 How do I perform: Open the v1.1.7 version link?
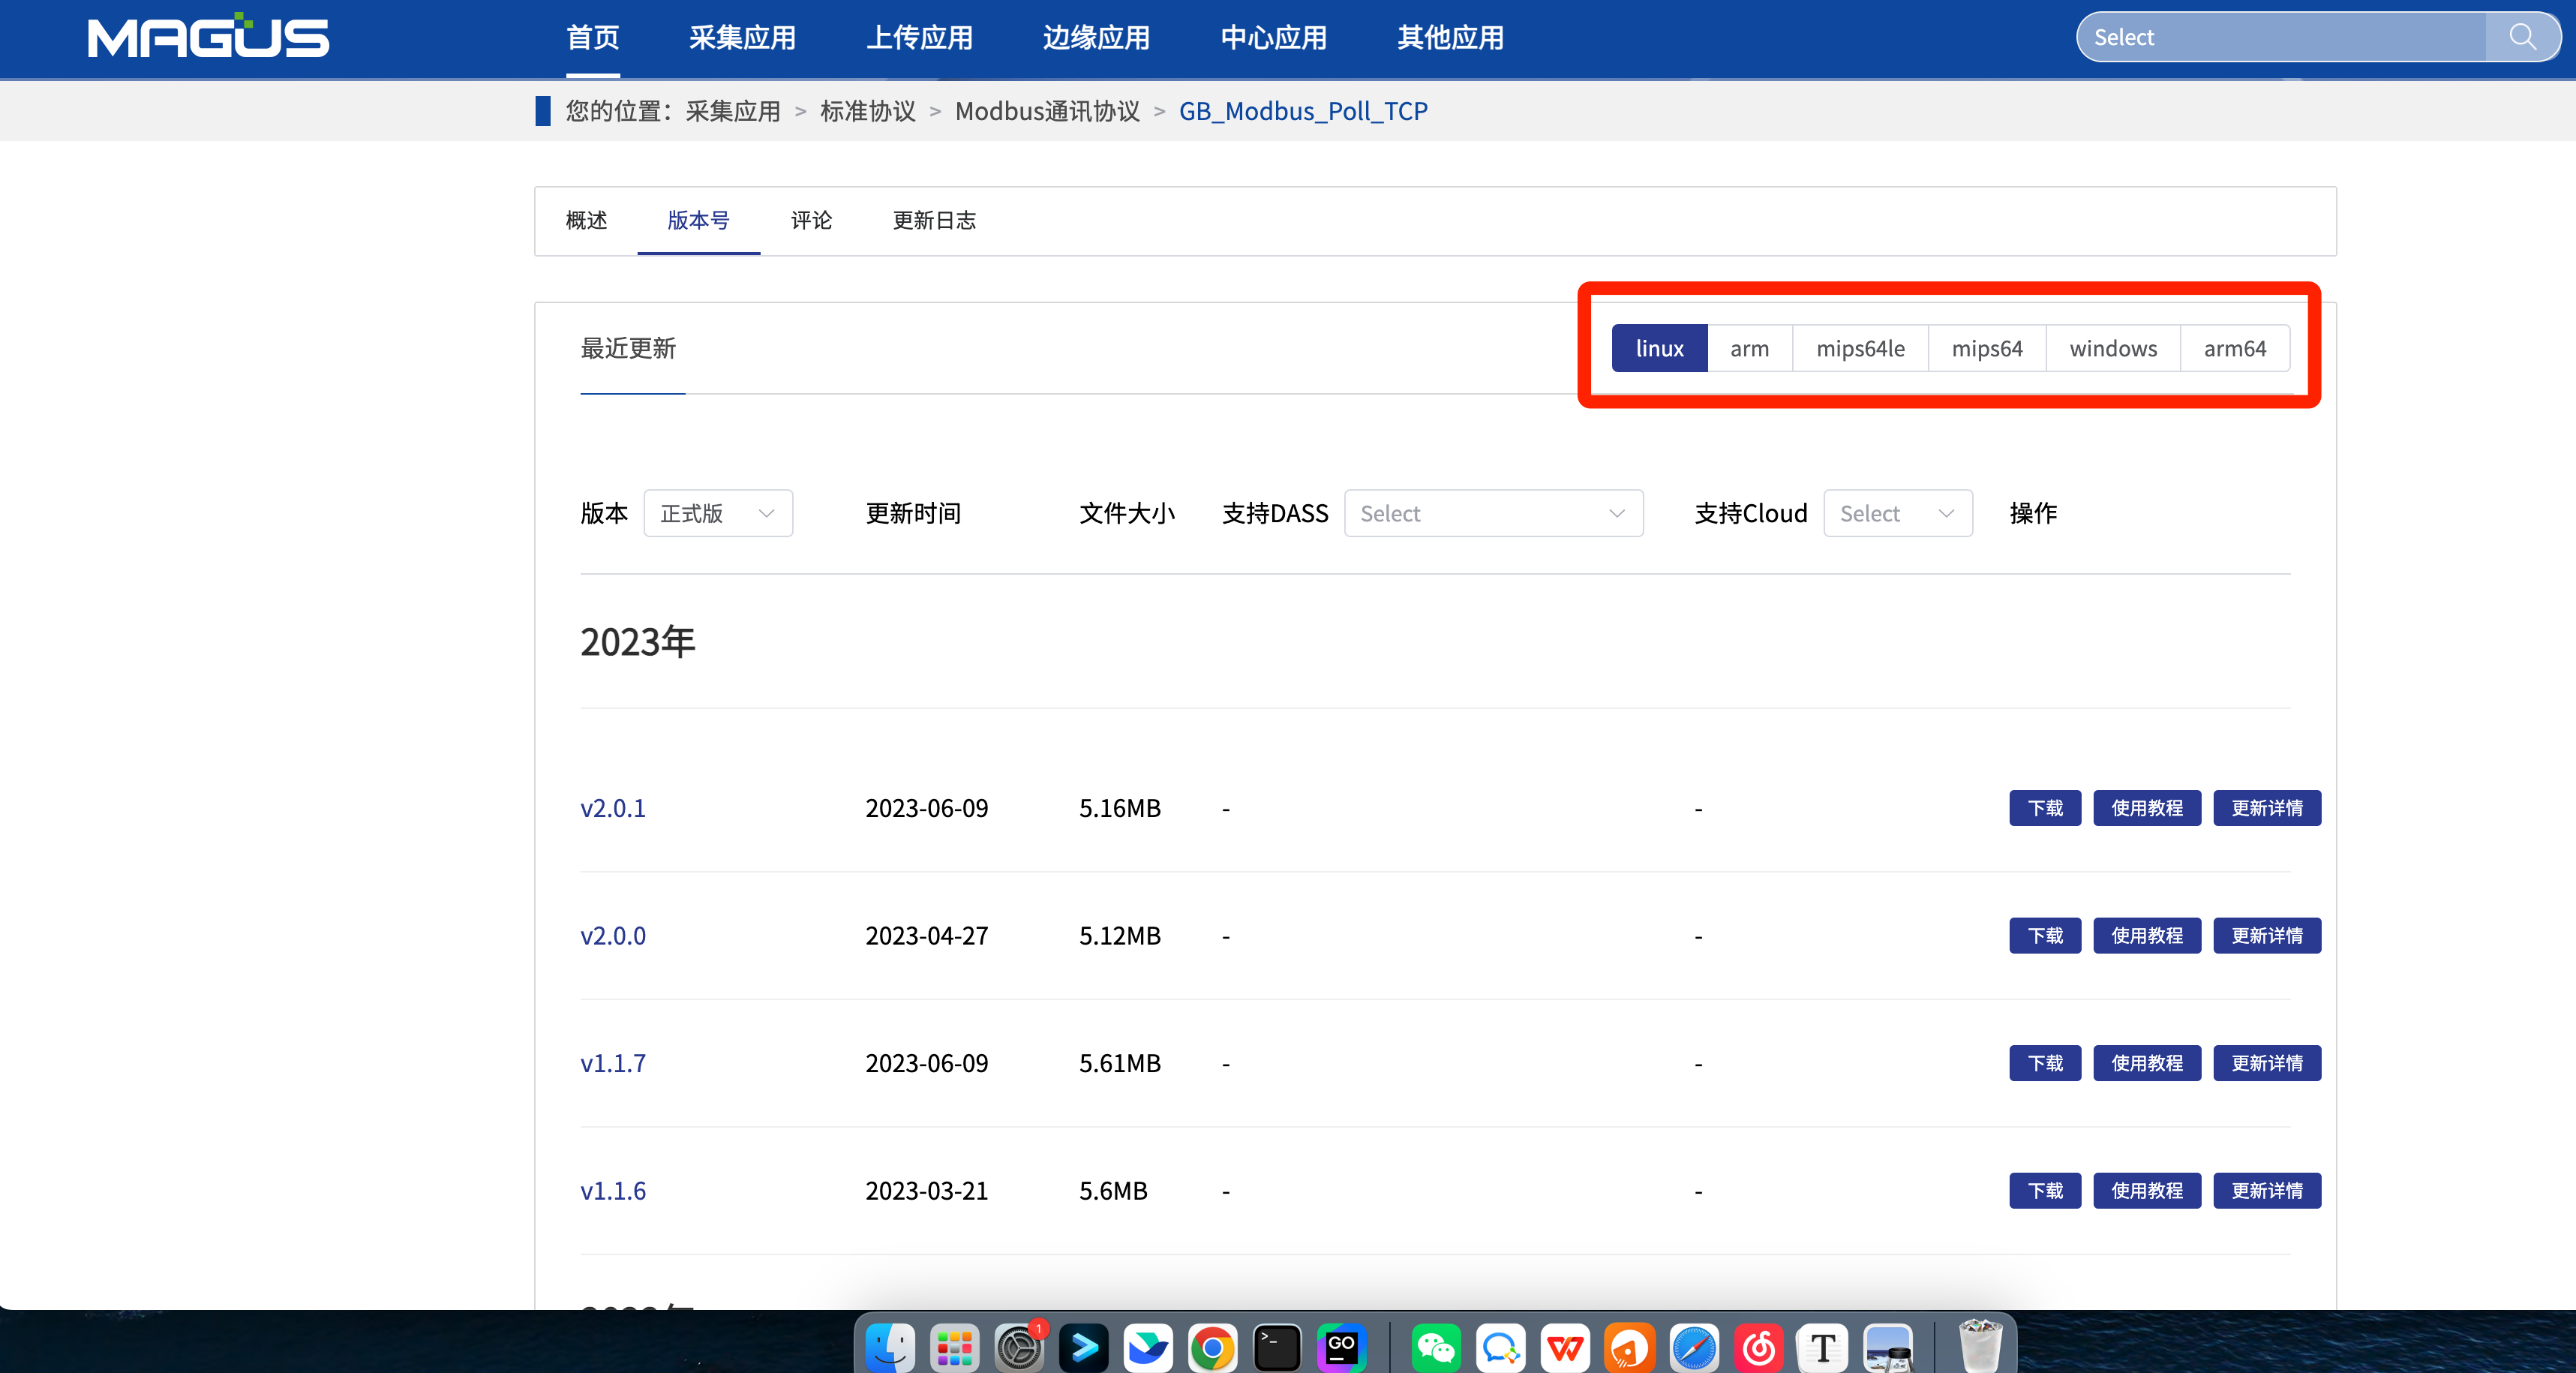(x=613, y=1063)
